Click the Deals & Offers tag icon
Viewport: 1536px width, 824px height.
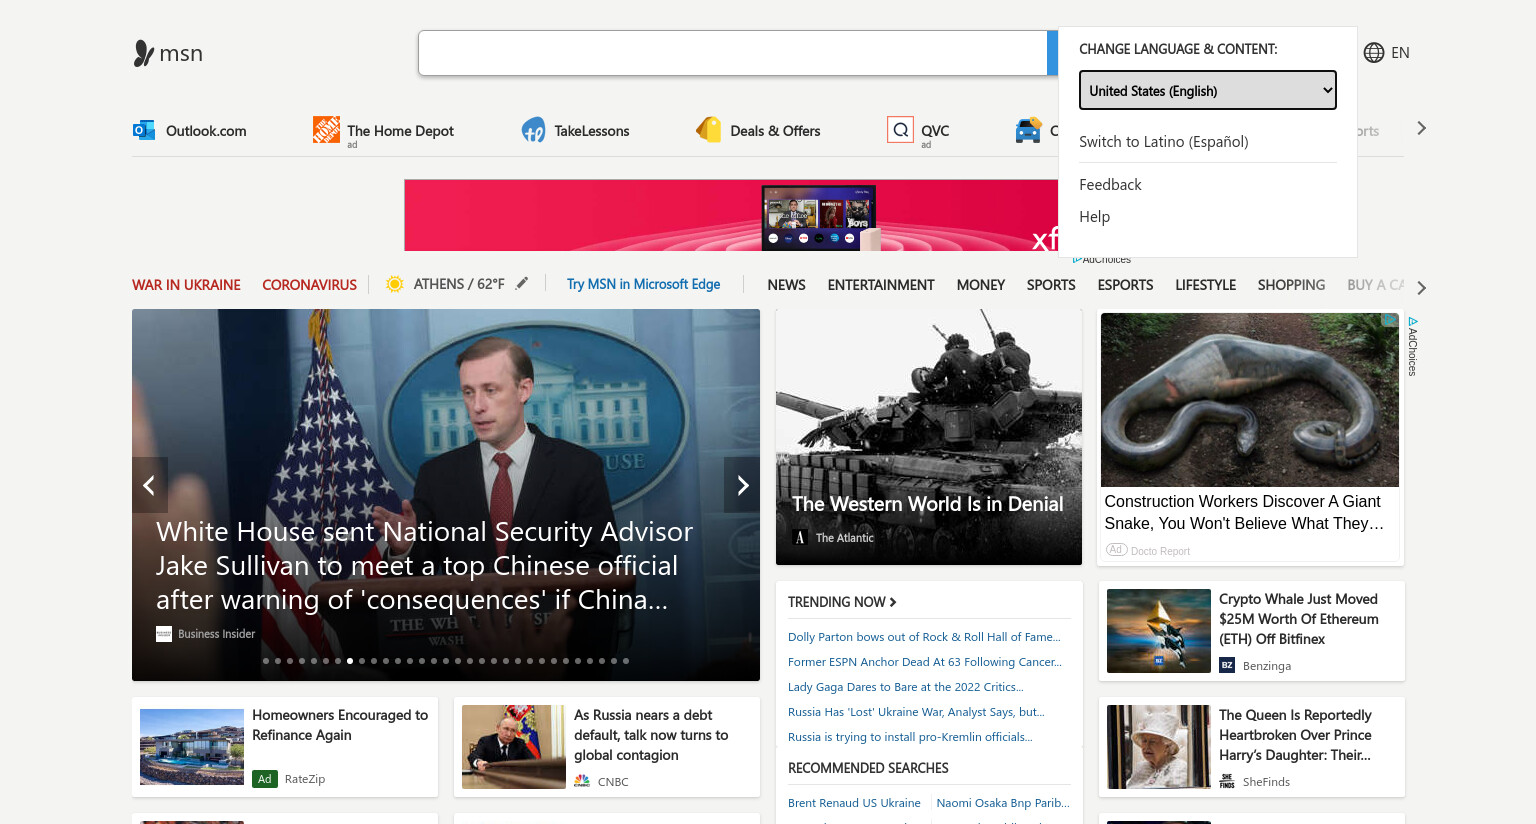point(708,130)
